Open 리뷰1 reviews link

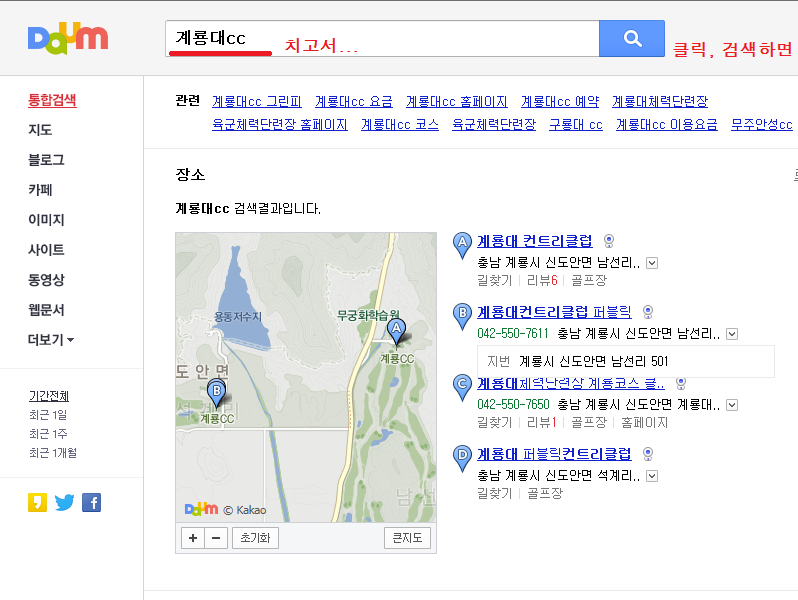tap(542, 422)
